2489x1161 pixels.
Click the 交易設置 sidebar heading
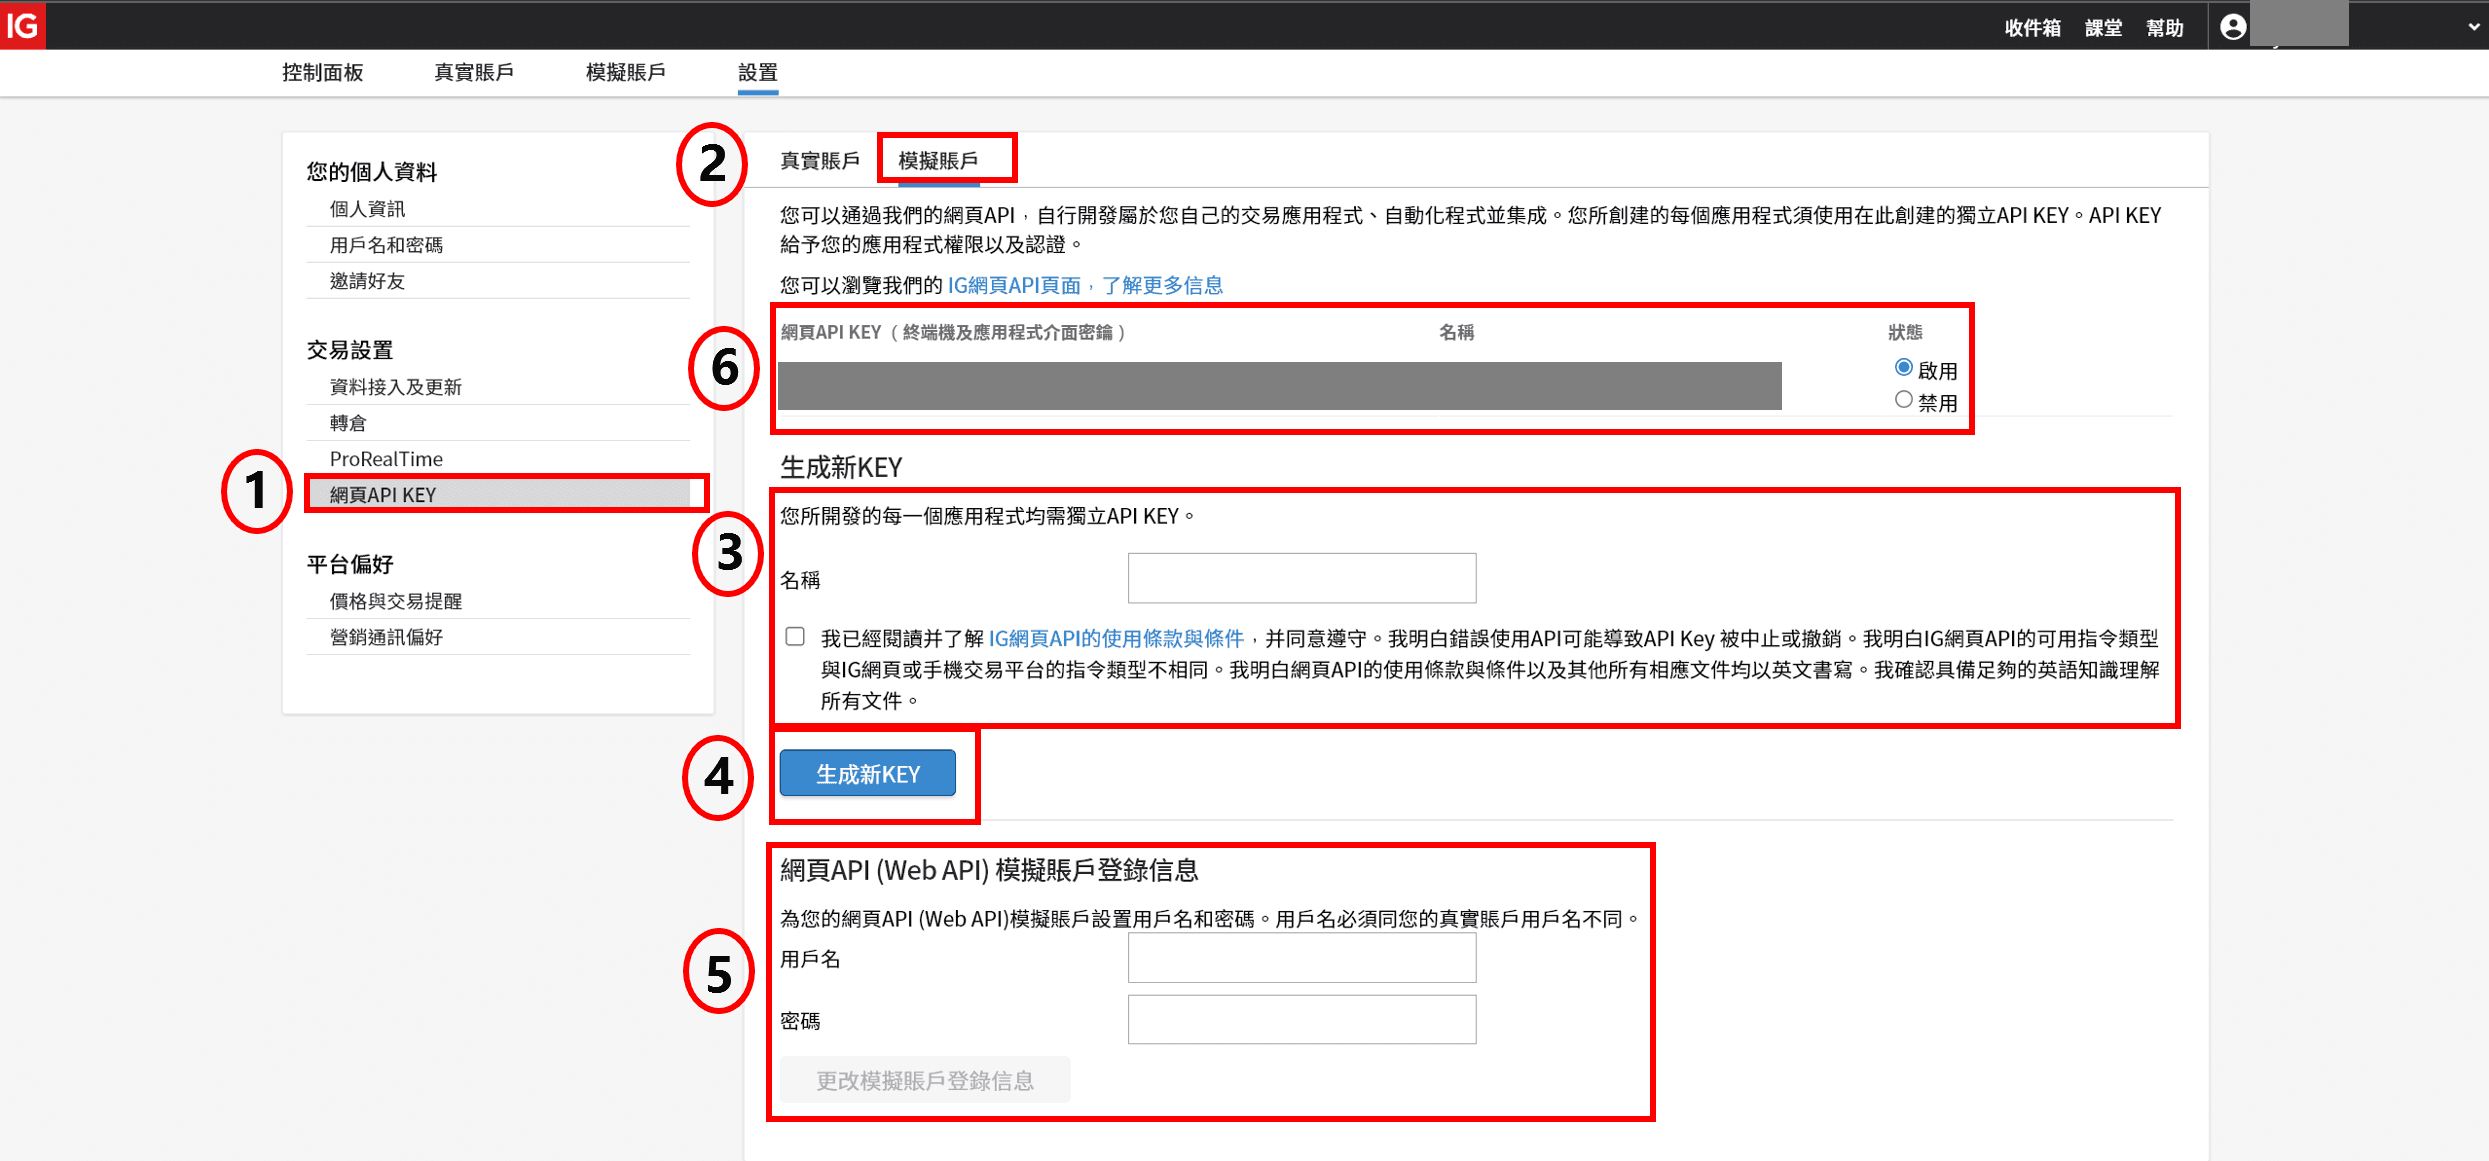coord(350,350)
